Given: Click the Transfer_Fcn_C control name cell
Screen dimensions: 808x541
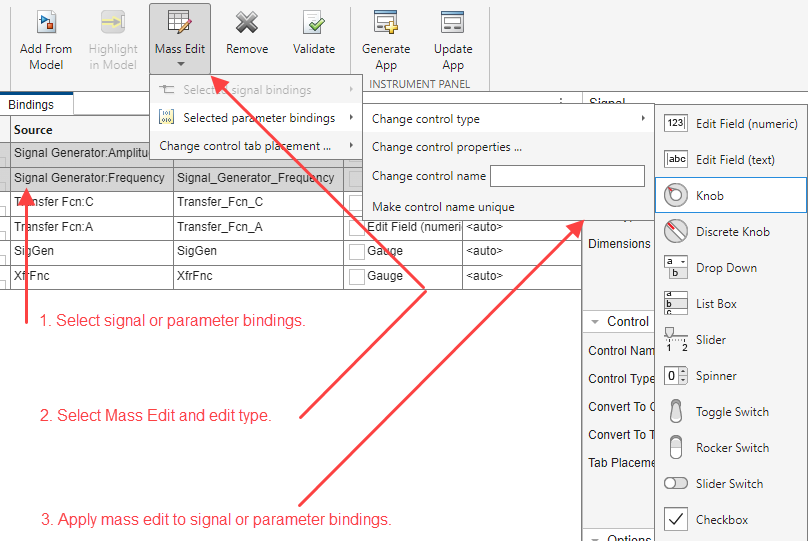Looking at the screenshot, I should click(x=258, y=202).
